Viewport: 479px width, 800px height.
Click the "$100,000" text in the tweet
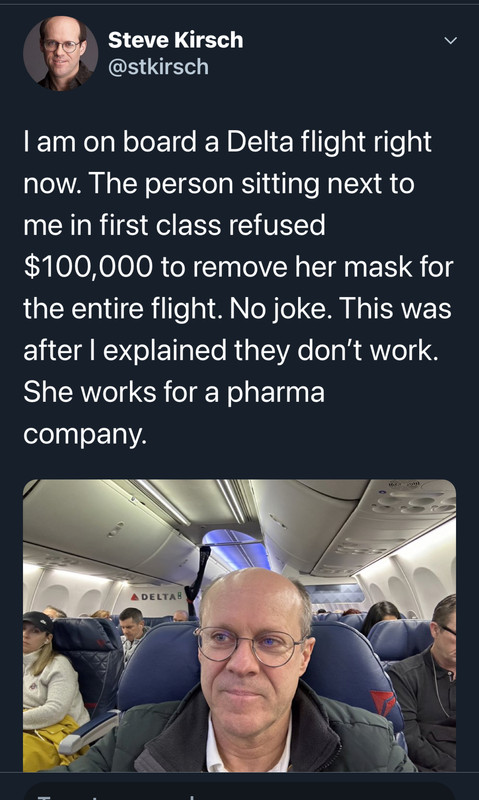pos(88,267)
